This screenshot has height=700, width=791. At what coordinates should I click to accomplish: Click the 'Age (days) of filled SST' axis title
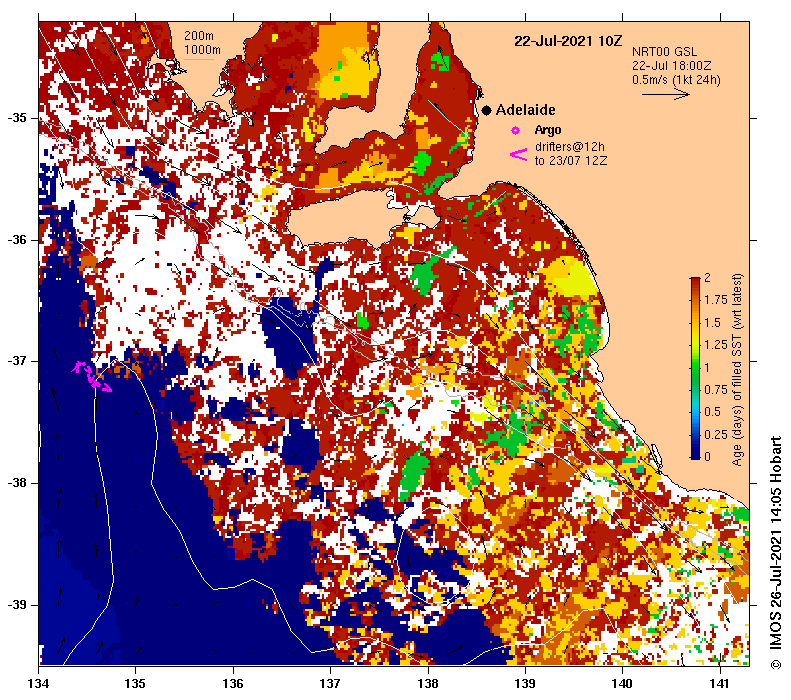click(737, 370)
